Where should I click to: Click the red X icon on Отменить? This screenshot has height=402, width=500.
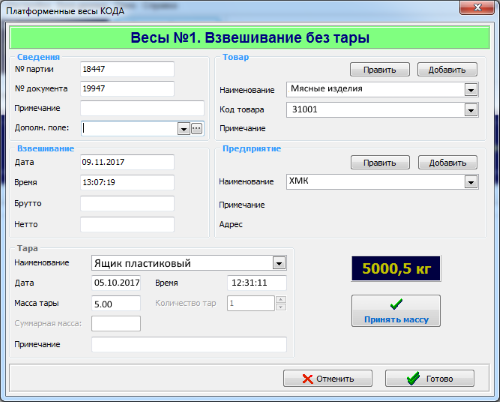pyautogui.click(x=307, y=379)
